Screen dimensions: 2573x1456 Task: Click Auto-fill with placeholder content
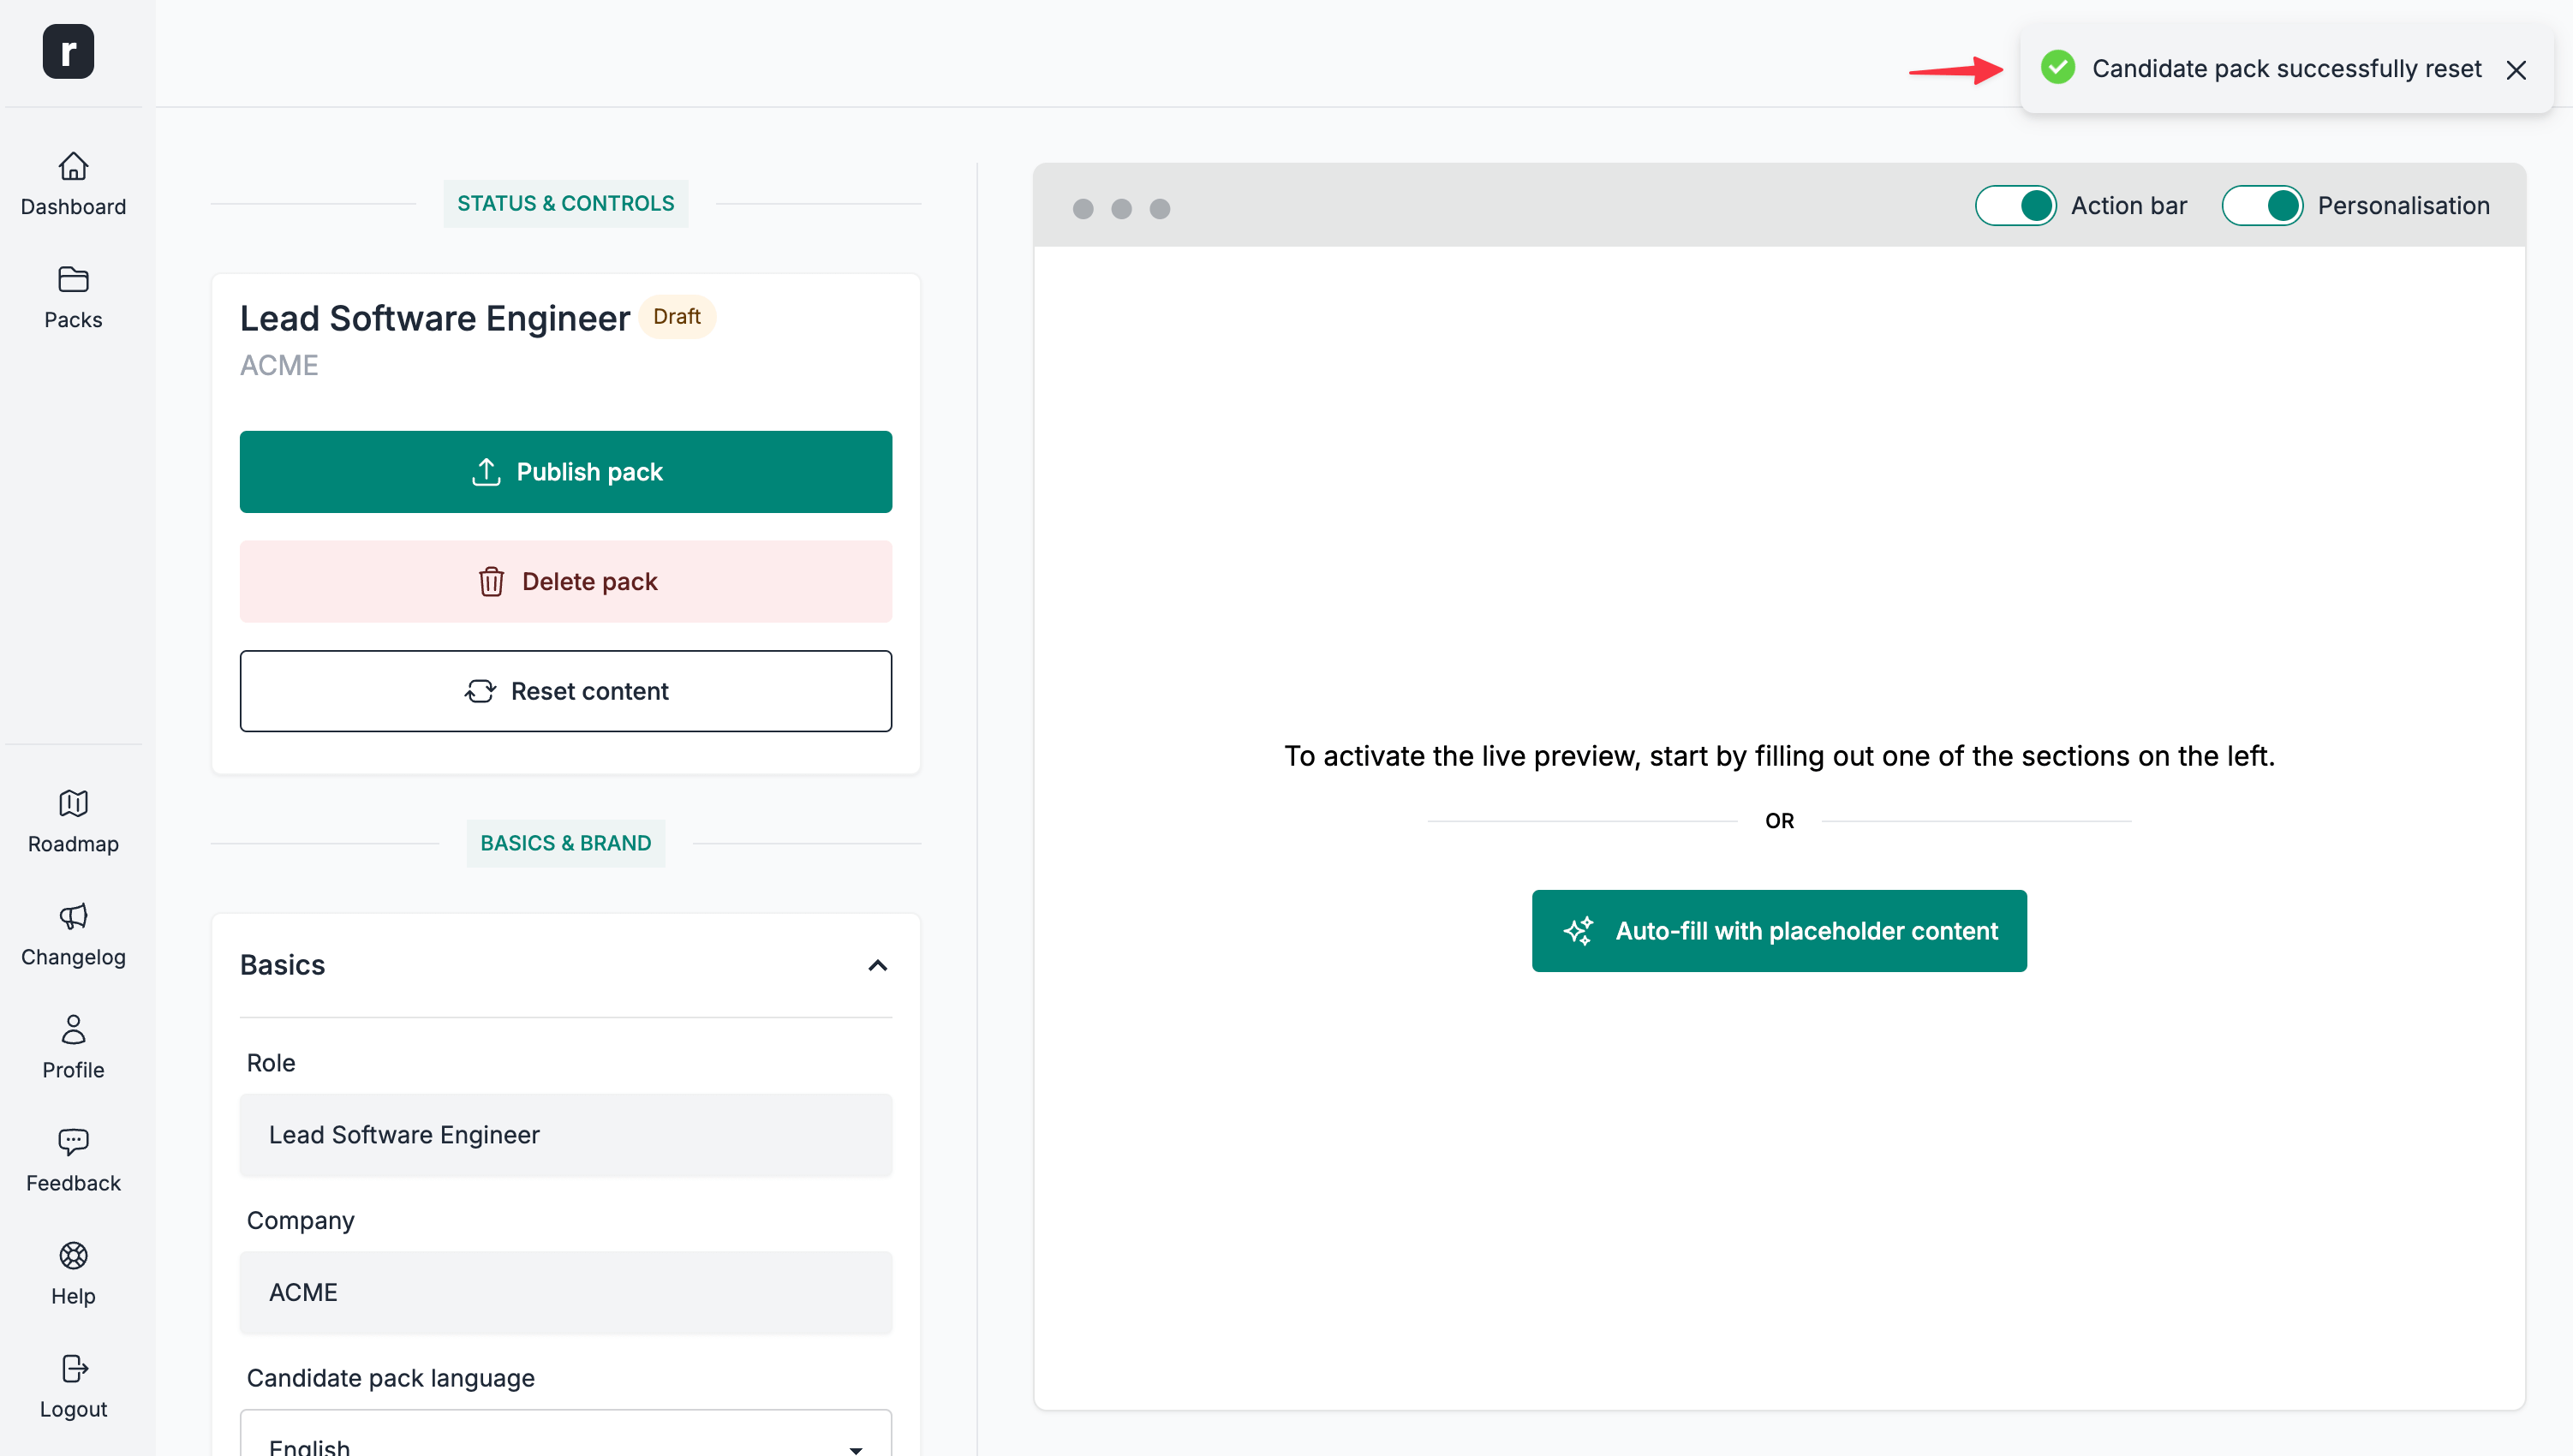click(x=1779, y=931)
